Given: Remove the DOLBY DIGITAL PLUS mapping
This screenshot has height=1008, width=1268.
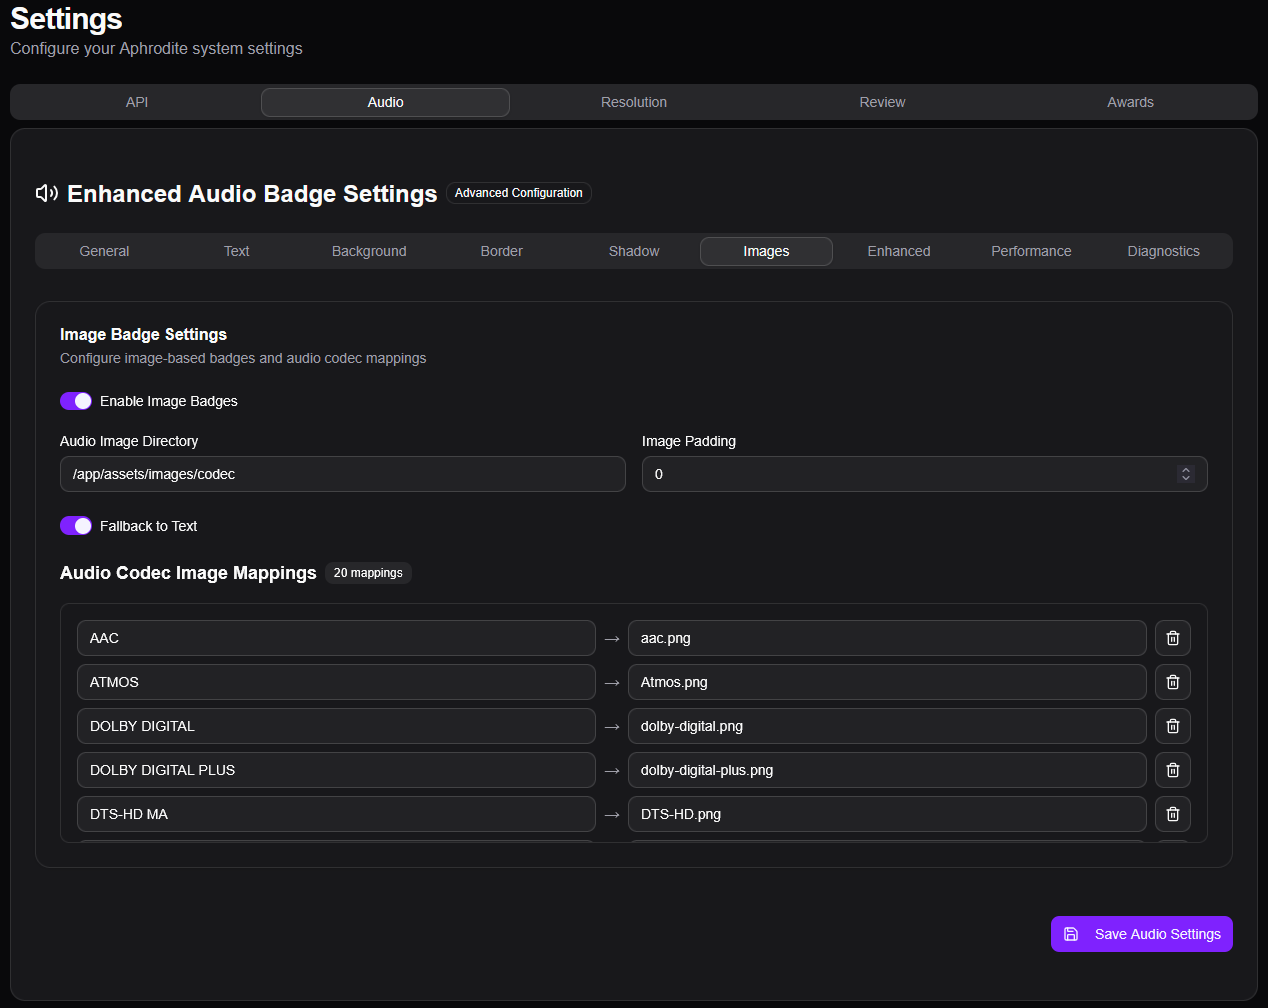Looking at the screenshot, I should (1173, 770).
